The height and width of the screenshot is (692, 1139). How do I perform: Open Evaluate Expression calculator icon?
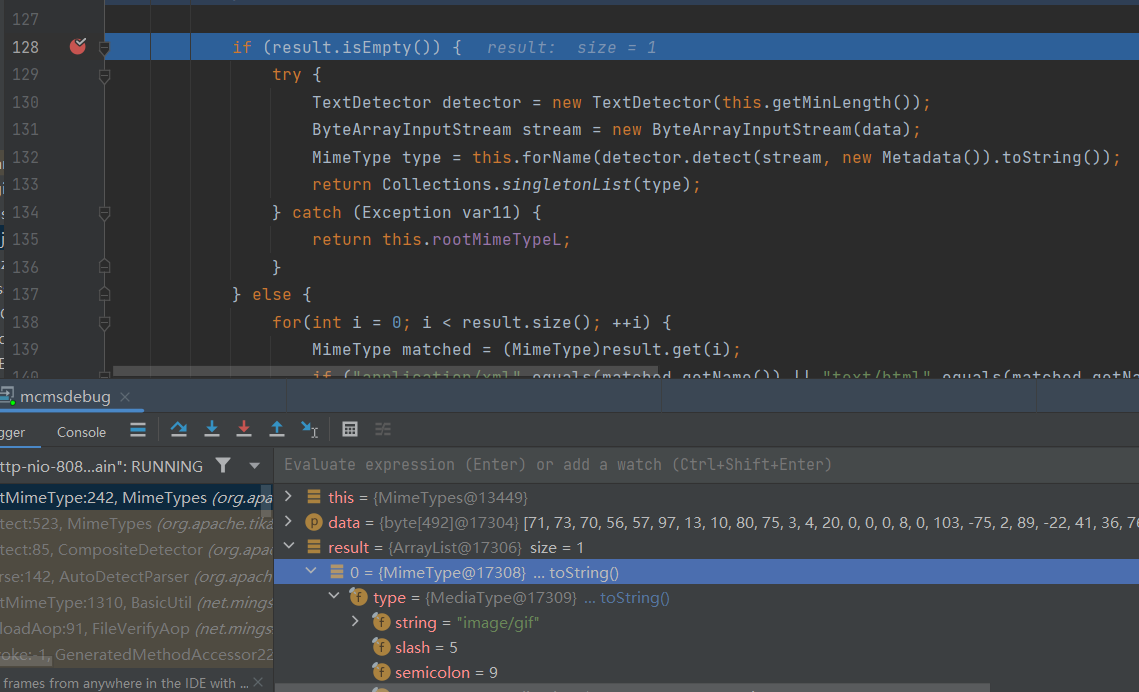(349, 430)
